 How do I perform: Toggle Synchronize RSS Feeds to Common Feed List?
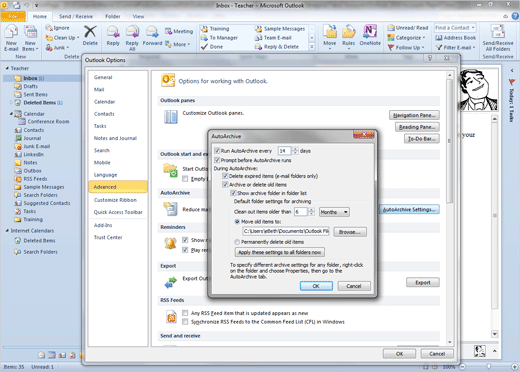185,322
